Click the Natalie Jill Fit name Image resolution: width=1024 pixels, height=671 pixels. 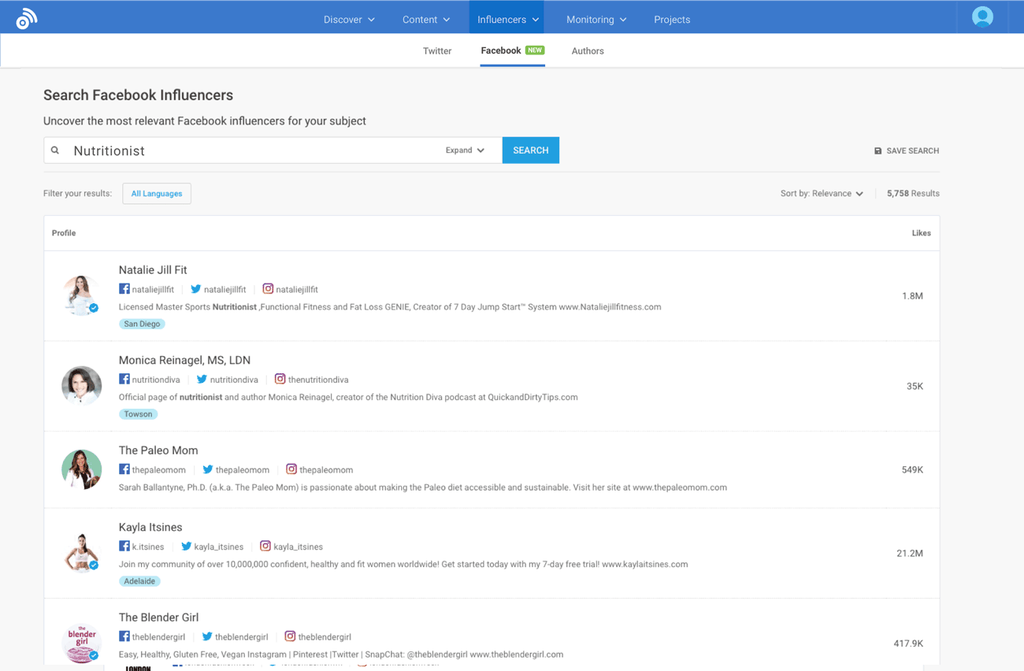click(153, 270)
